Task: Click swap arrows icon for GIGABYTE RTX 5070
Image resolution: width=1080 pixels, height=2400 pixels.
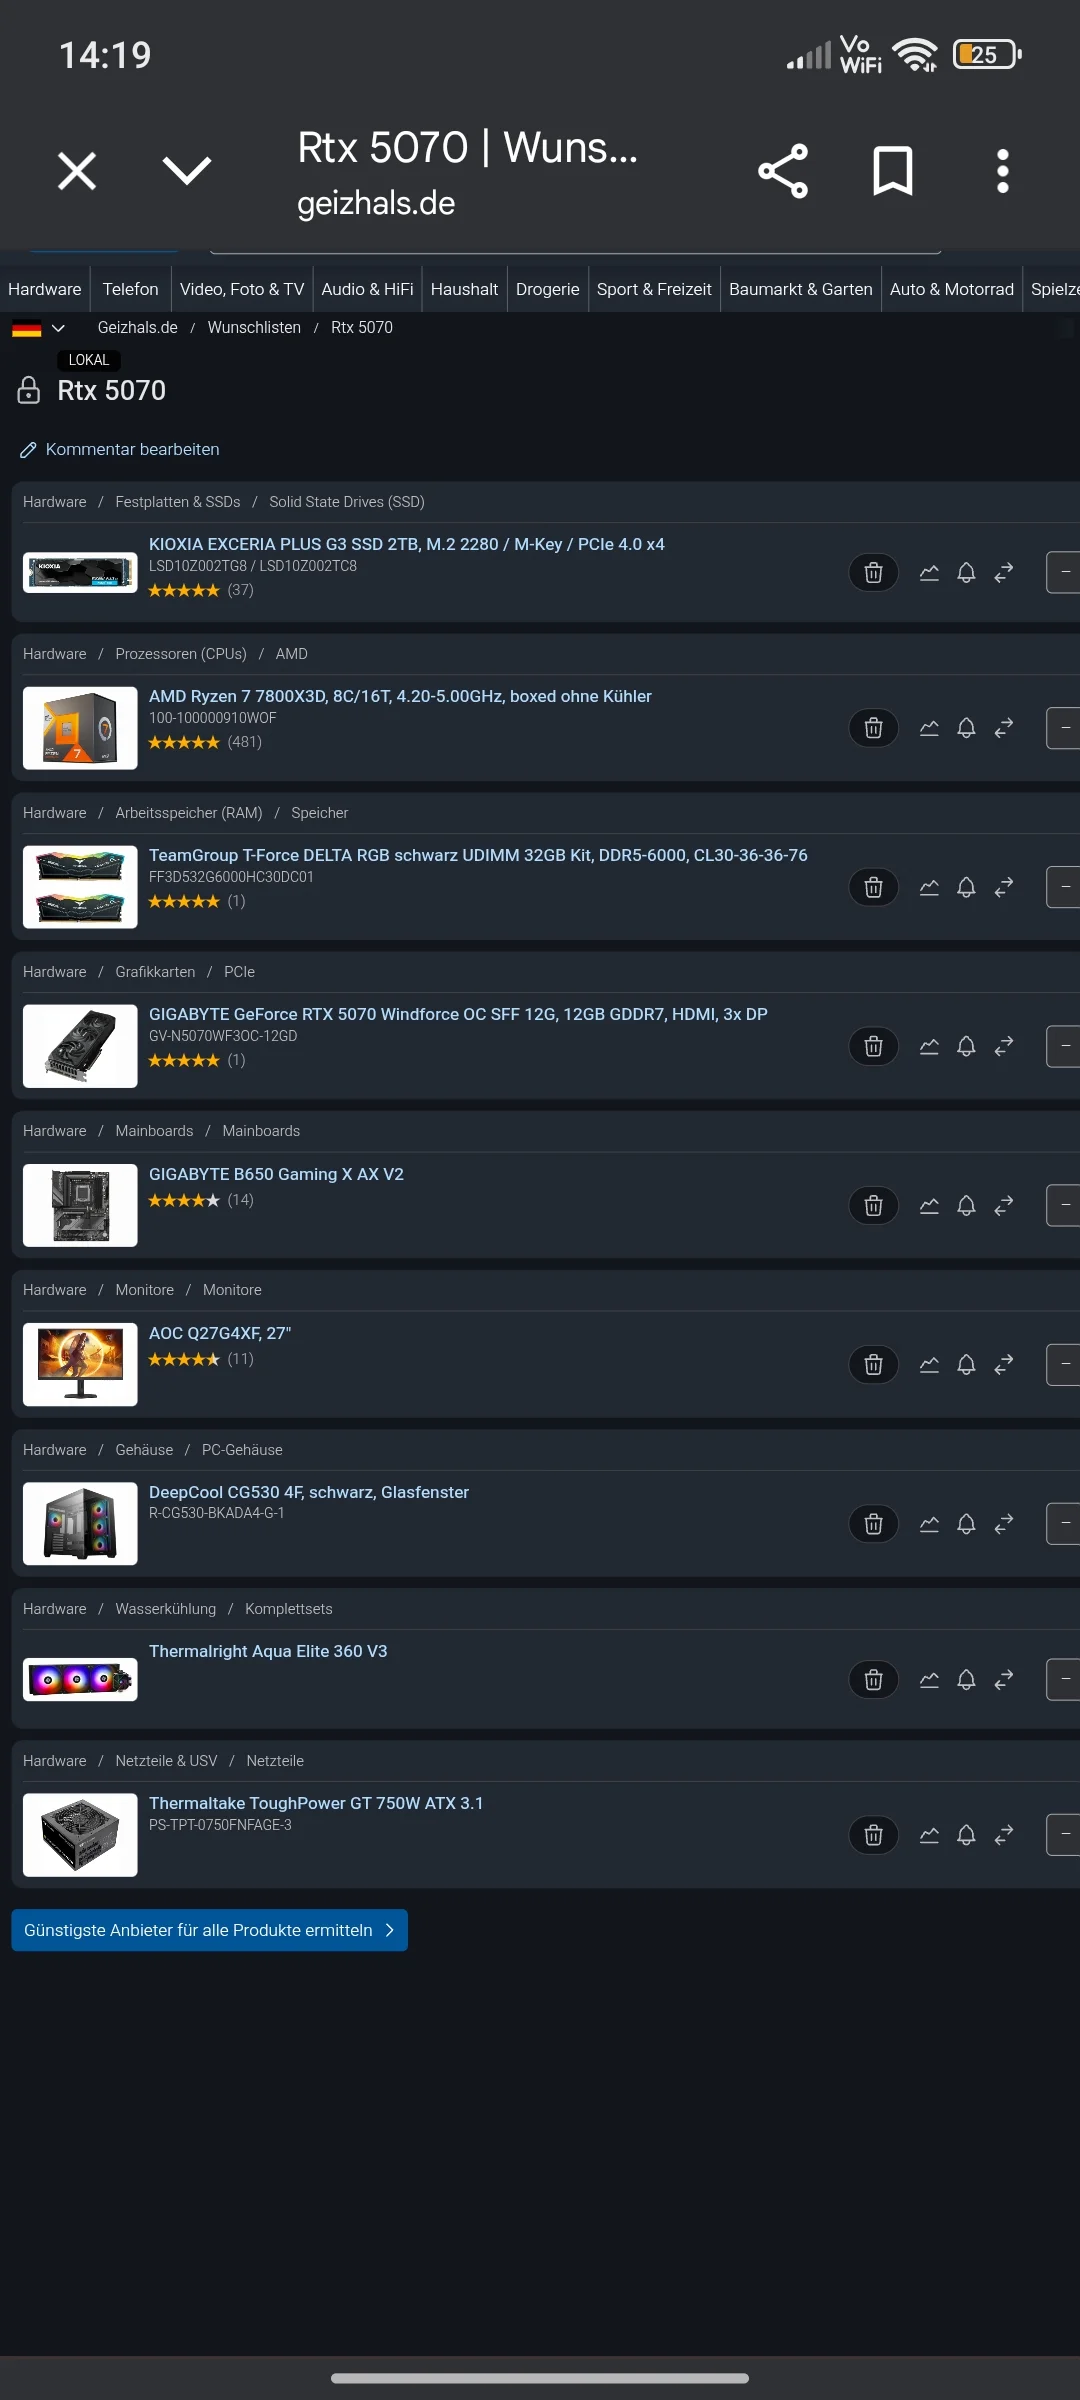Action: click(x=1004, y=1046)
